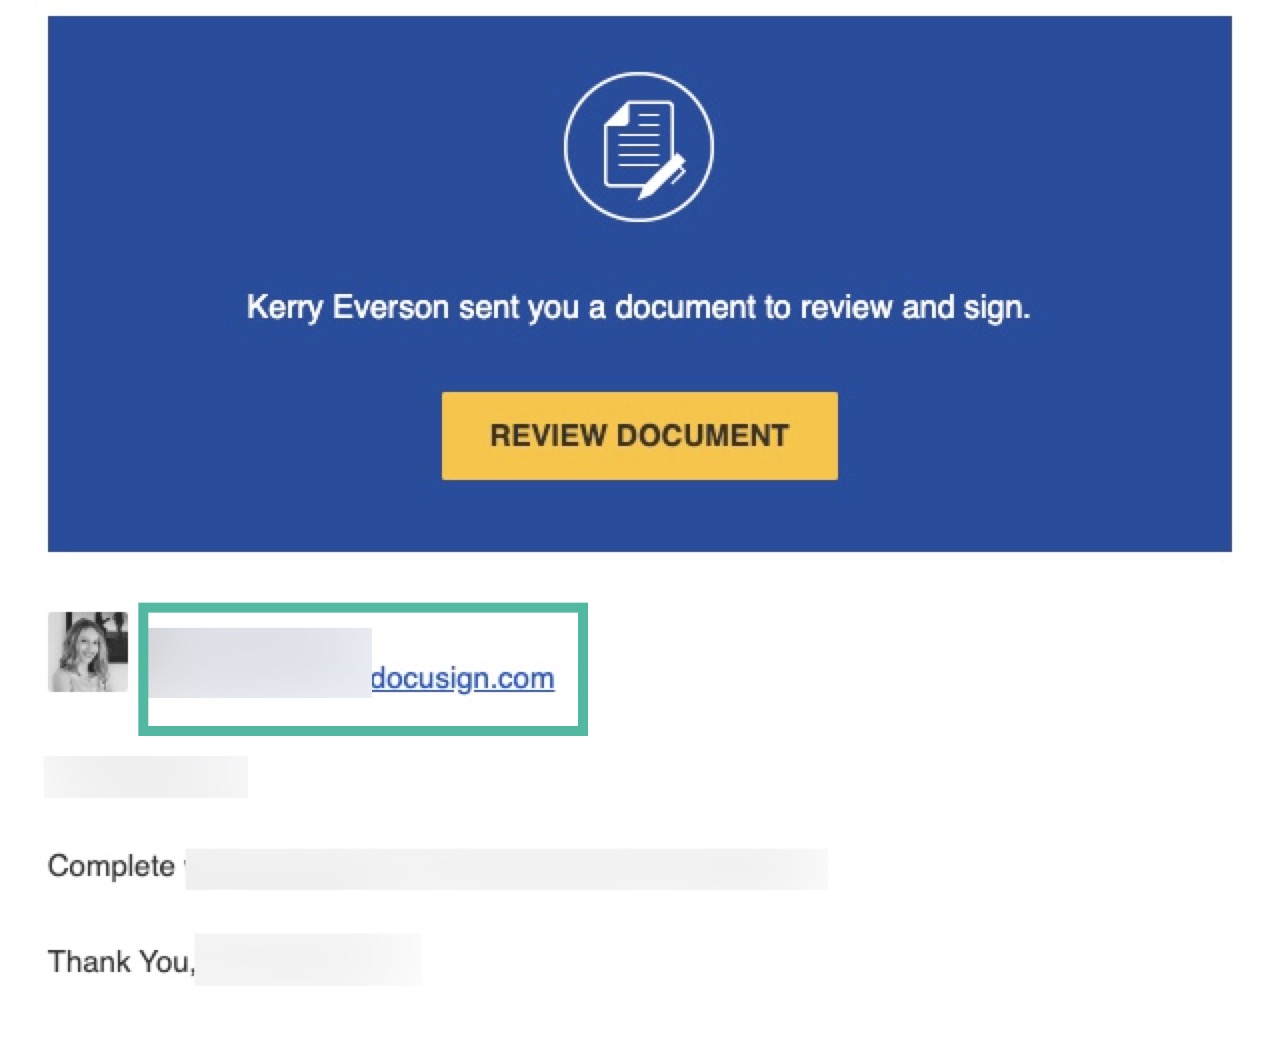Click the blue banner heading text
The height and width of the screenshot is (1056, 1280).
coord(640,307)
